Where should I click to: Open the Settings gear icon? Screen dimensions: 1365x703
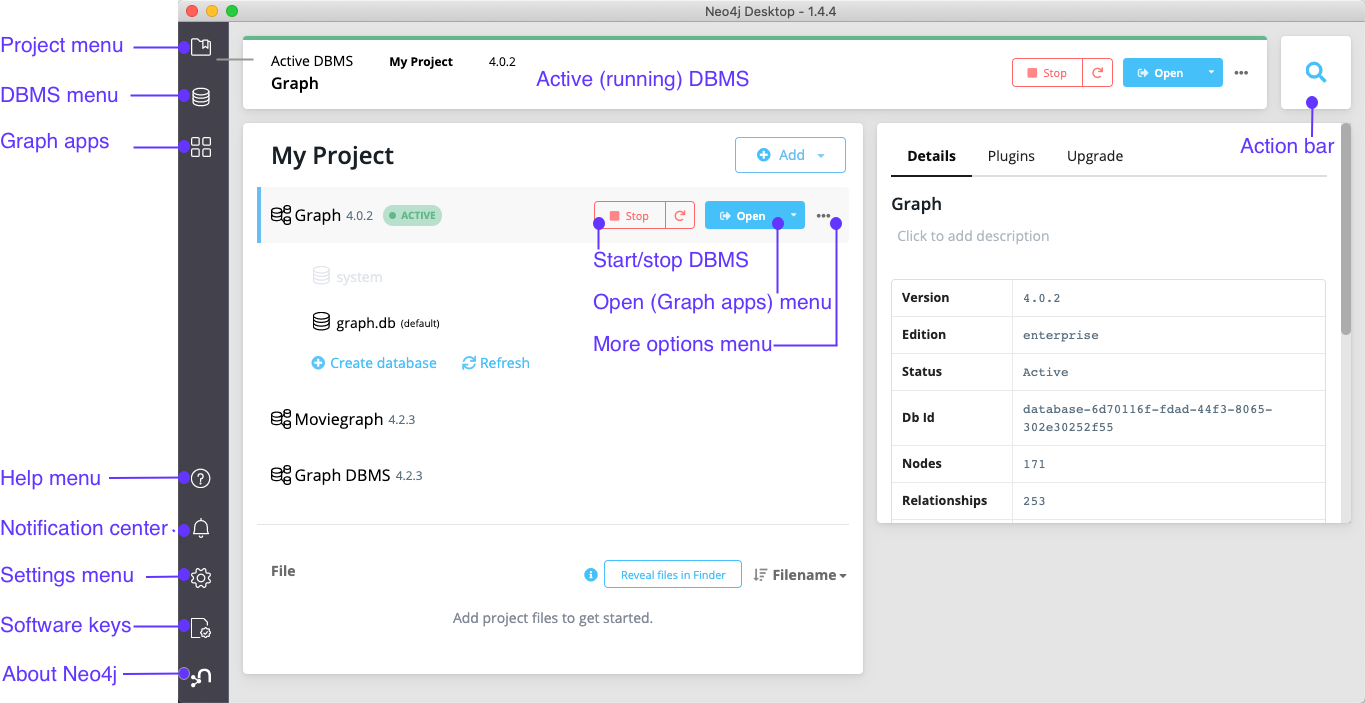pyautogui.click(x=201, y=578)
